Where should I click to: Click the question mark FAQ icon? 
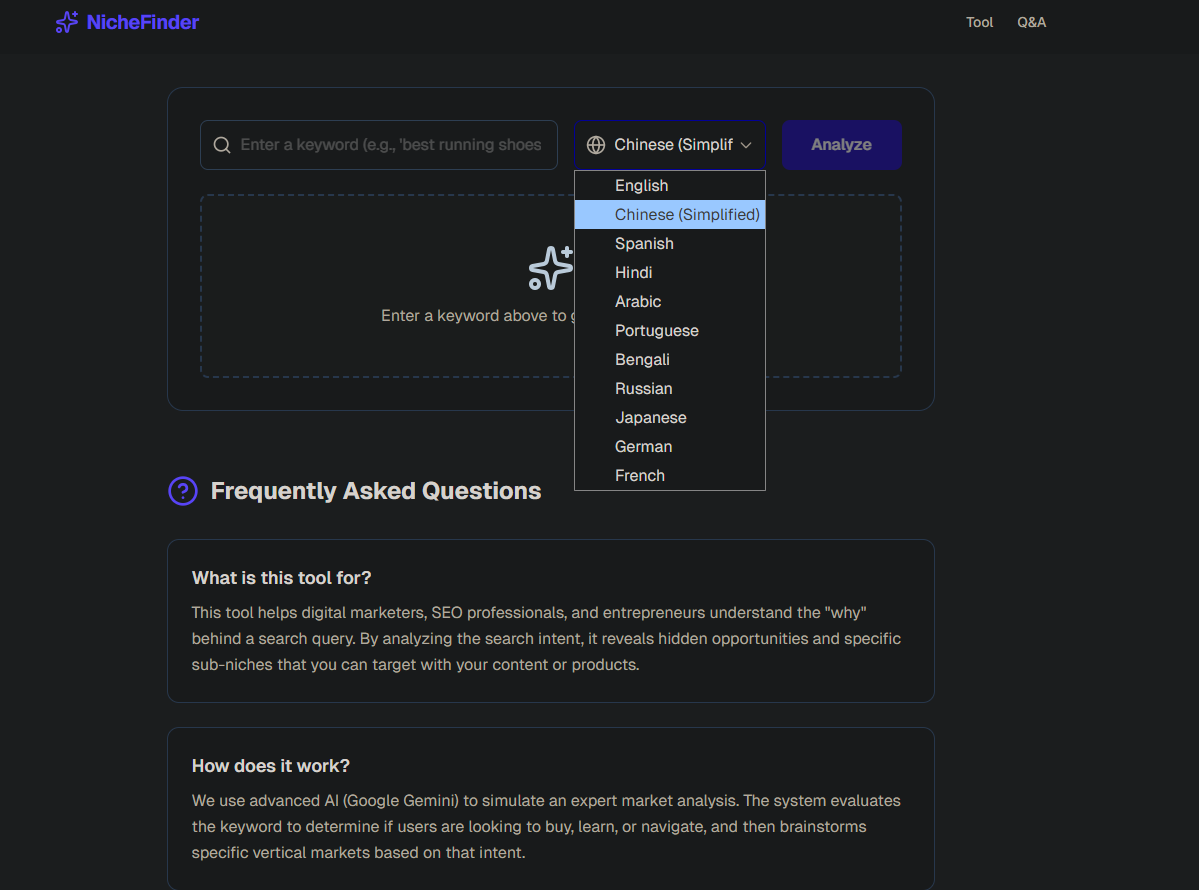click(183, 491)
